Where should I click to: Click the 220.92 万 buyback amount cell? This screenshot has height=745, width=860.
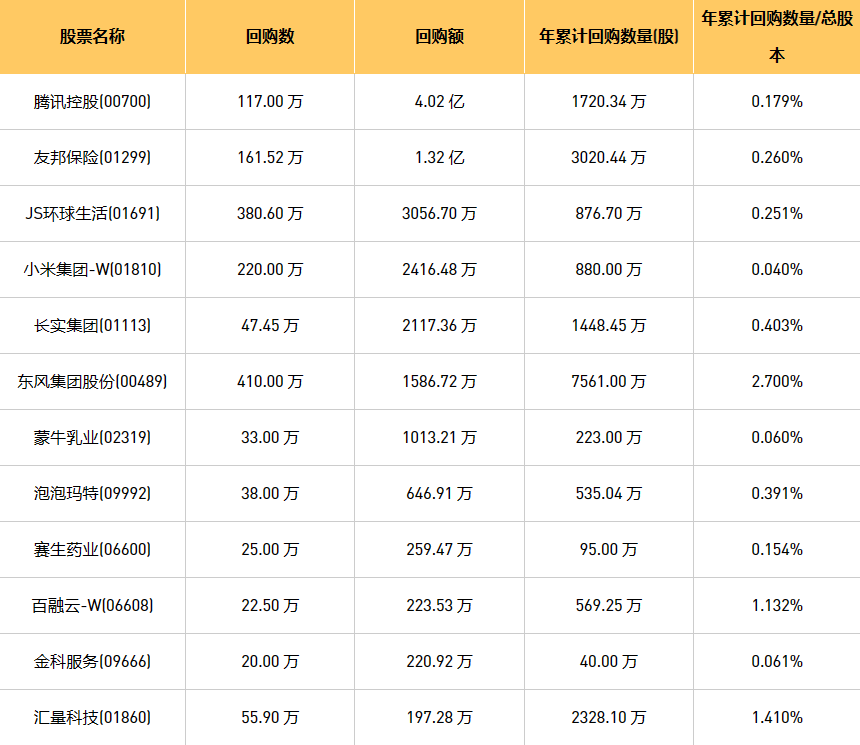tap(439, 661)
